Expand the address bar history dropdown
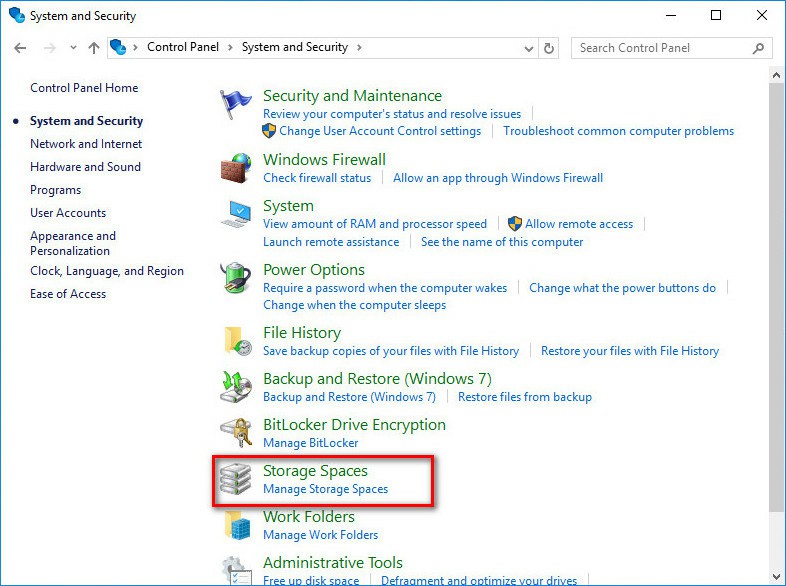The width and height of the screenshot is (786, 586). (x=528, y=49)
